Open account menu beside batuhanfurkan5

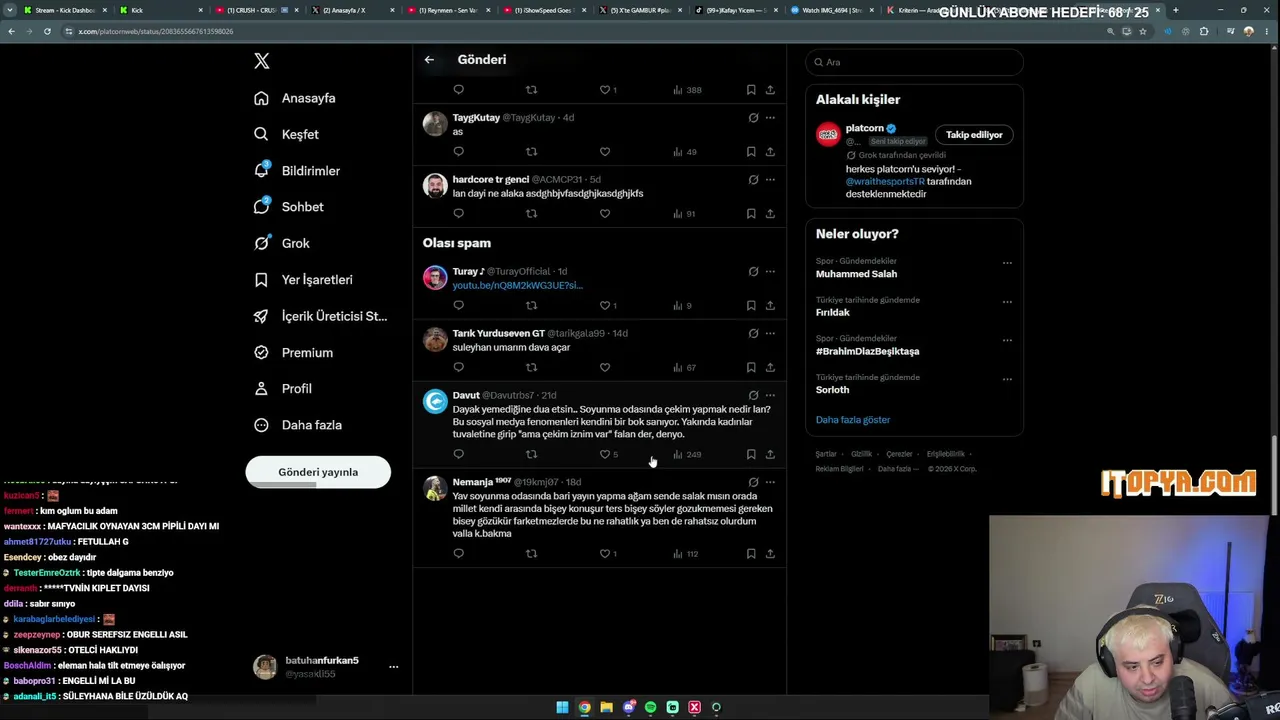click(x=393, y=667)
